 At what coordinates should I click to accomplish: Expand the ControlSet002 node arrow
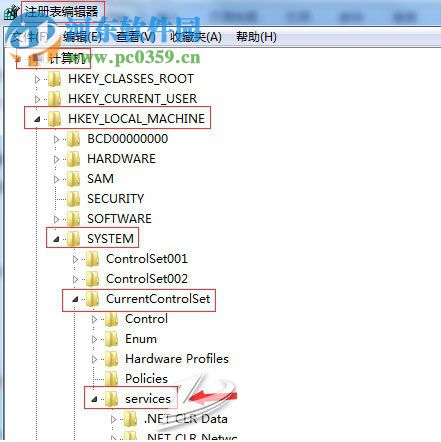pyautogui.click(x=75, y=279)
